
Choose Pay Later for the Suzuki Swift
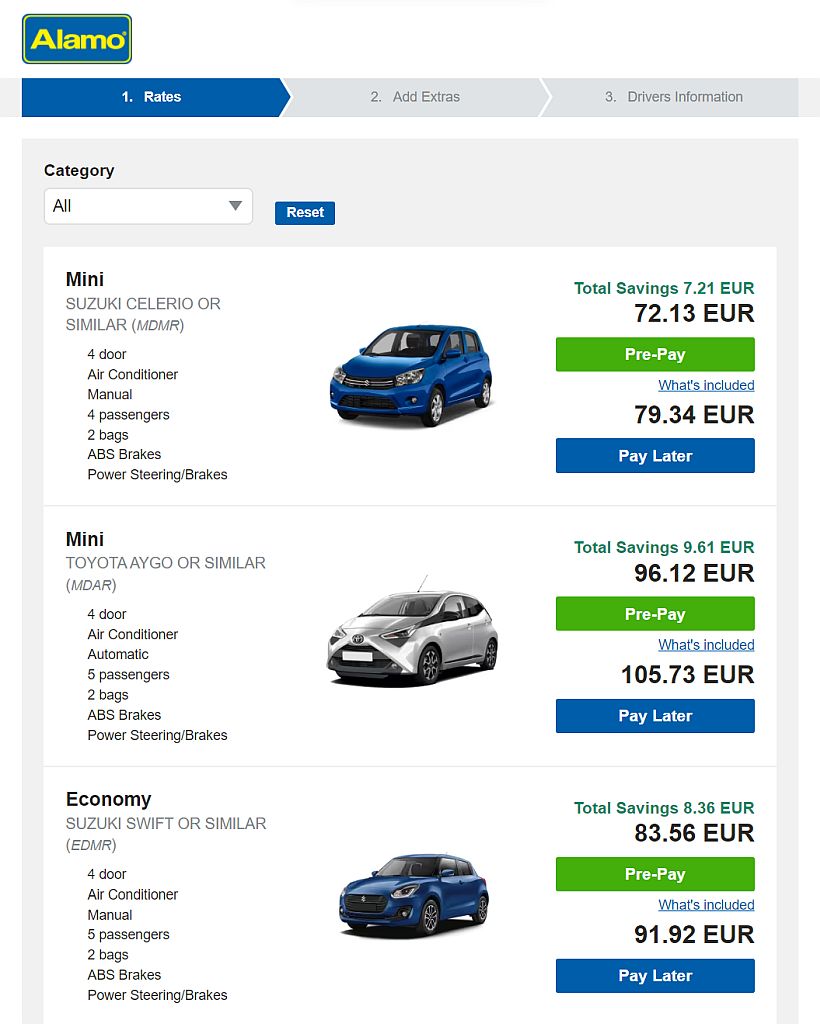(x=655, y=975)
